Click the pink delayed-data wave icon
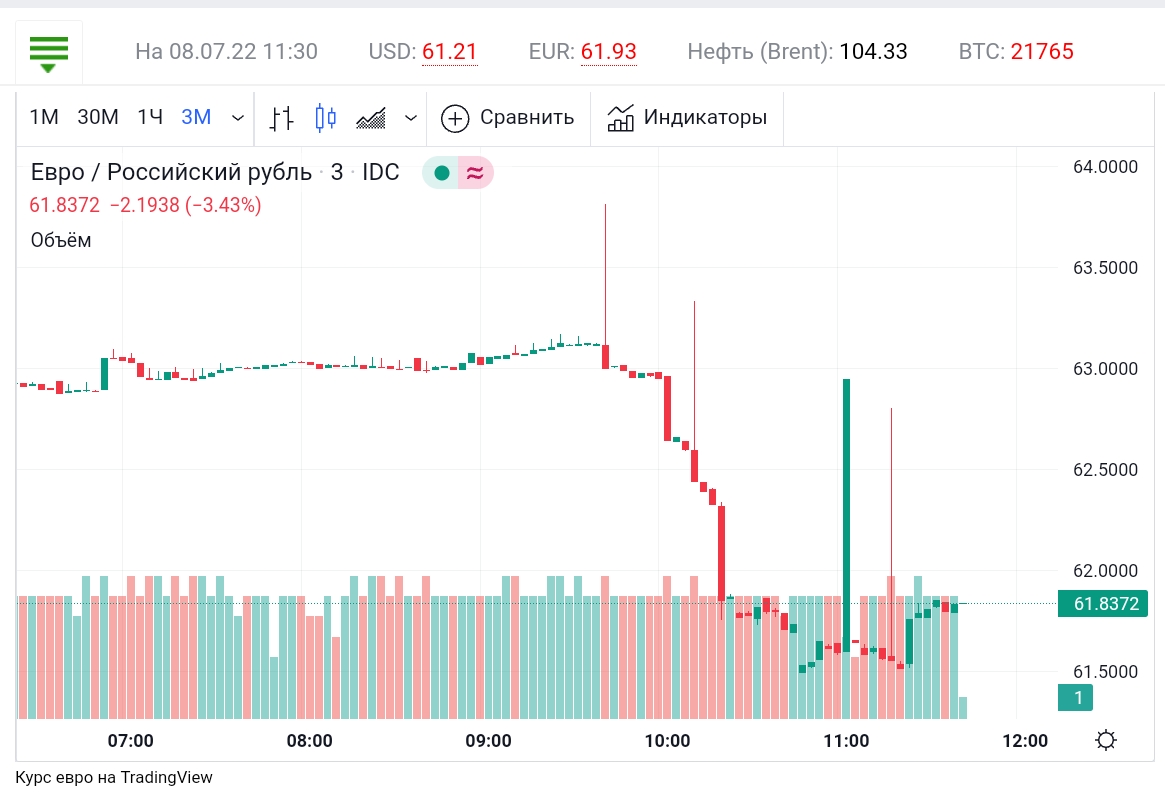1165x800 pixels. (475, 173)
